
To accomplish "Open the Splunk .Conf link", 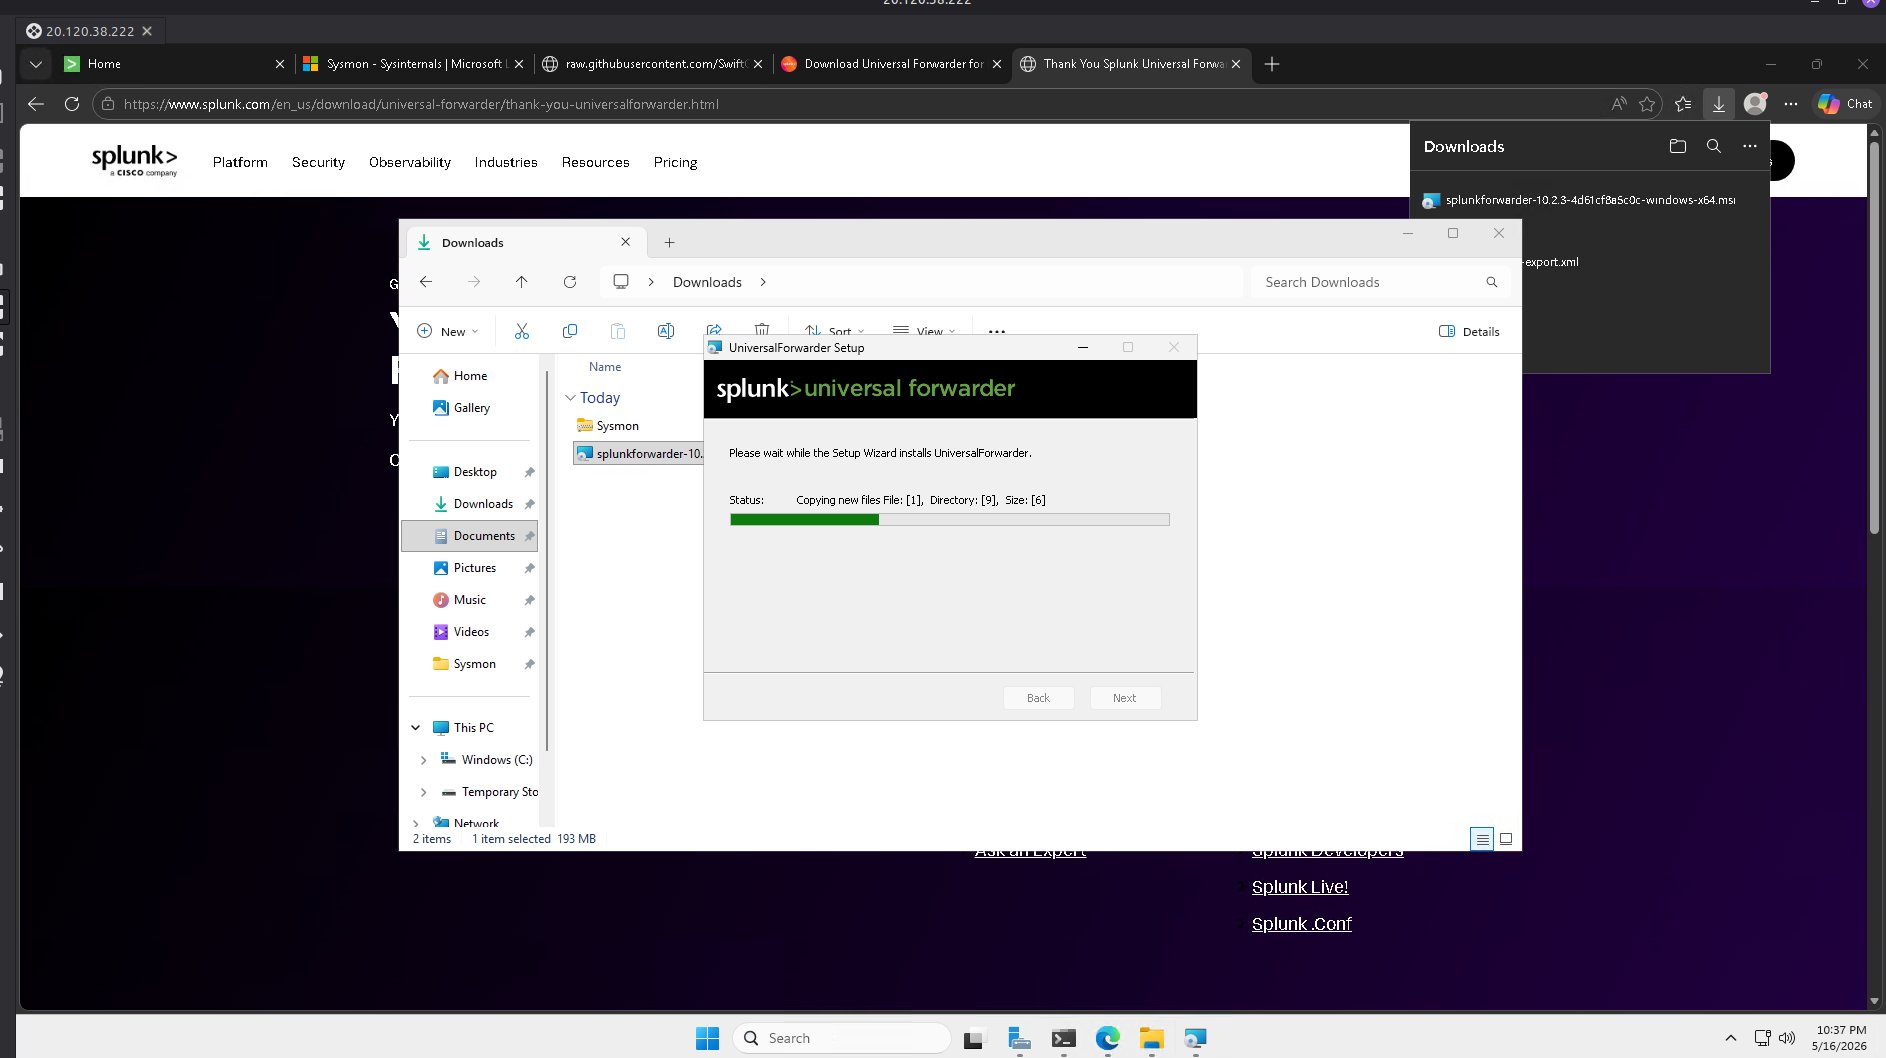I will 1302,924.
